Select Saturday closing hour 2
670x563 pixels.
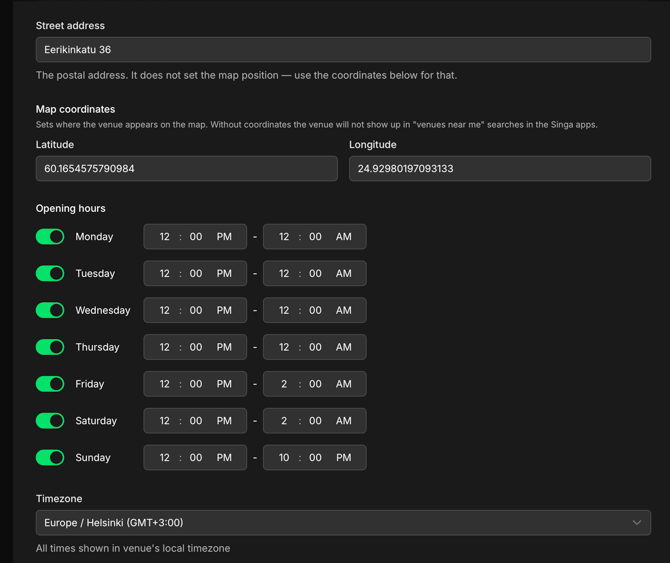point(284,421)
